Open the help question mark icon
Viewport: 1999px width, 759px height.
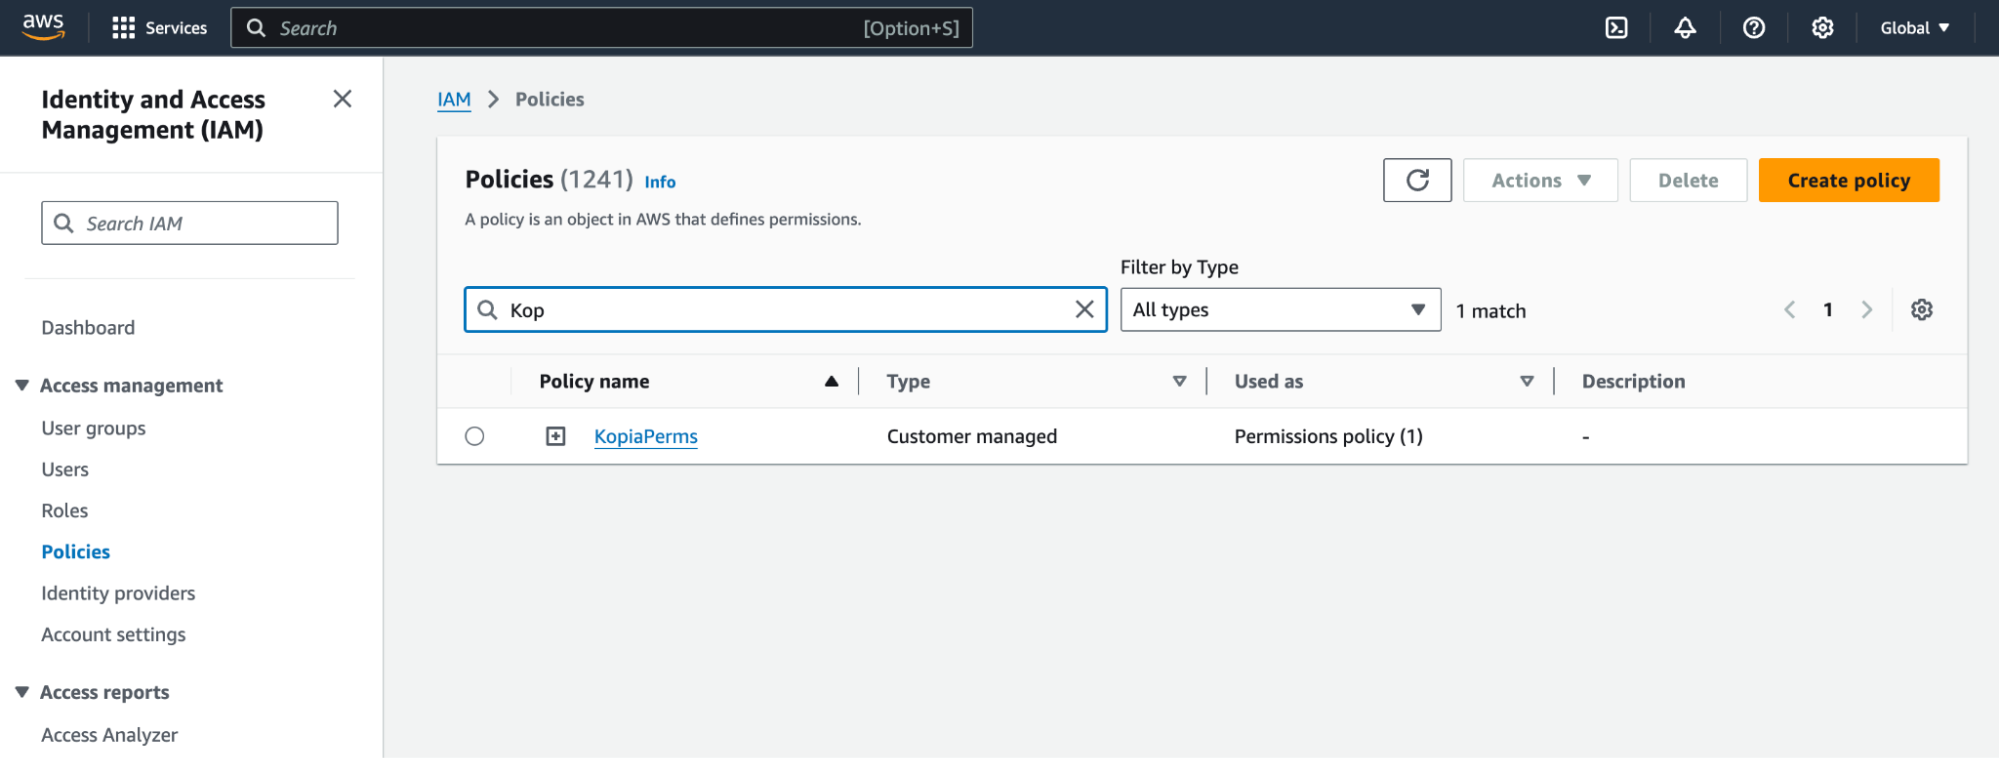tap(1754, 28)
